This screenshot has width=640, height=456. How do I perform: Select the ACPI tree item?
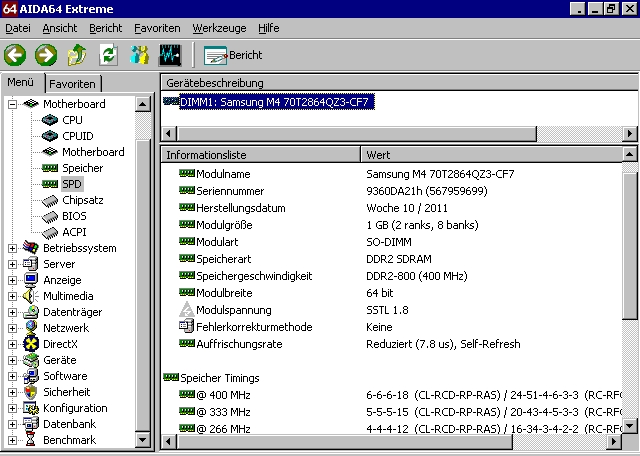[74, 232]
